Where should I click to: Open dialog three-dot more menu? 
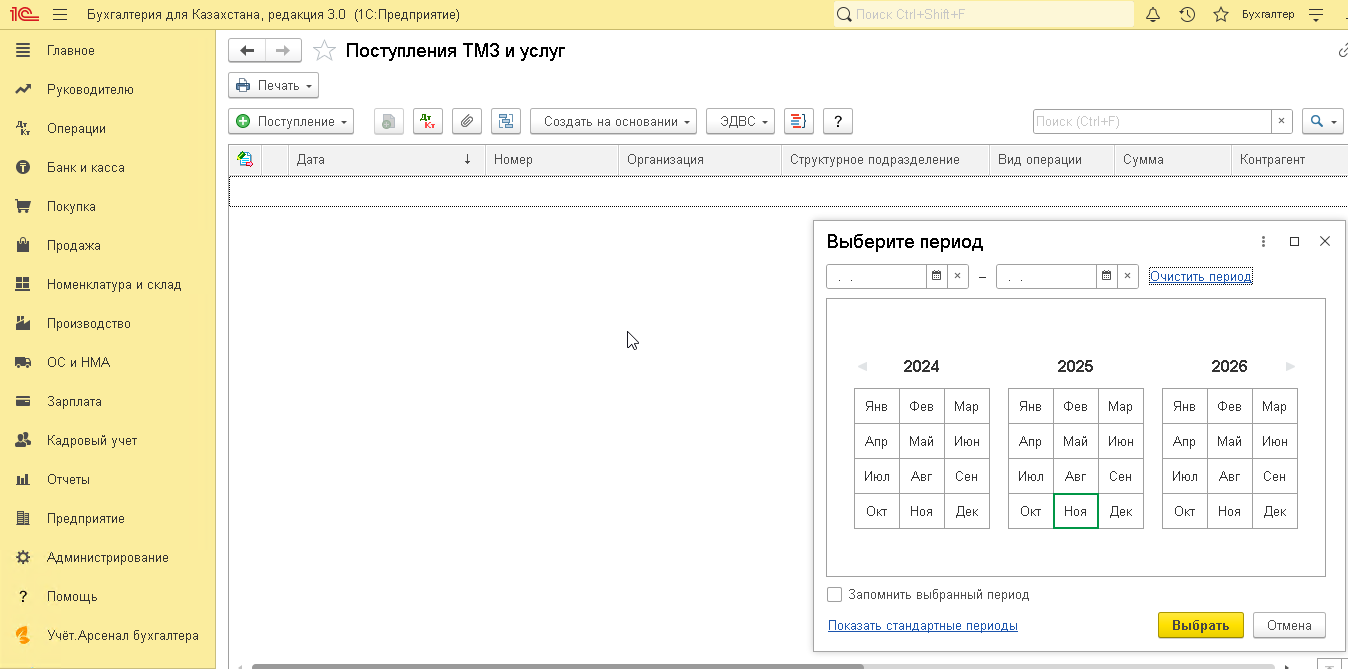point(1264,242)
